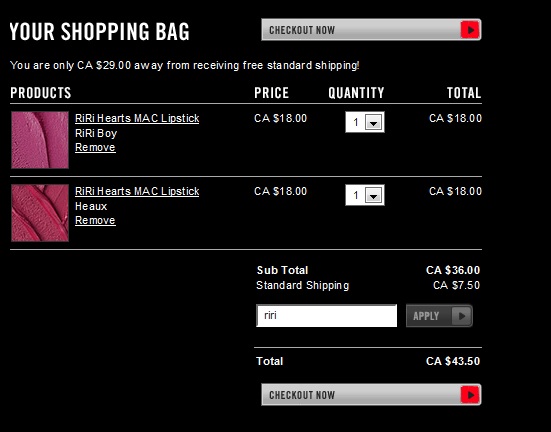Image resolution: width=551 pixels, height=432 pixels.
Task: Focus the offer code field containing riri
Action: [x=327, y=316]
